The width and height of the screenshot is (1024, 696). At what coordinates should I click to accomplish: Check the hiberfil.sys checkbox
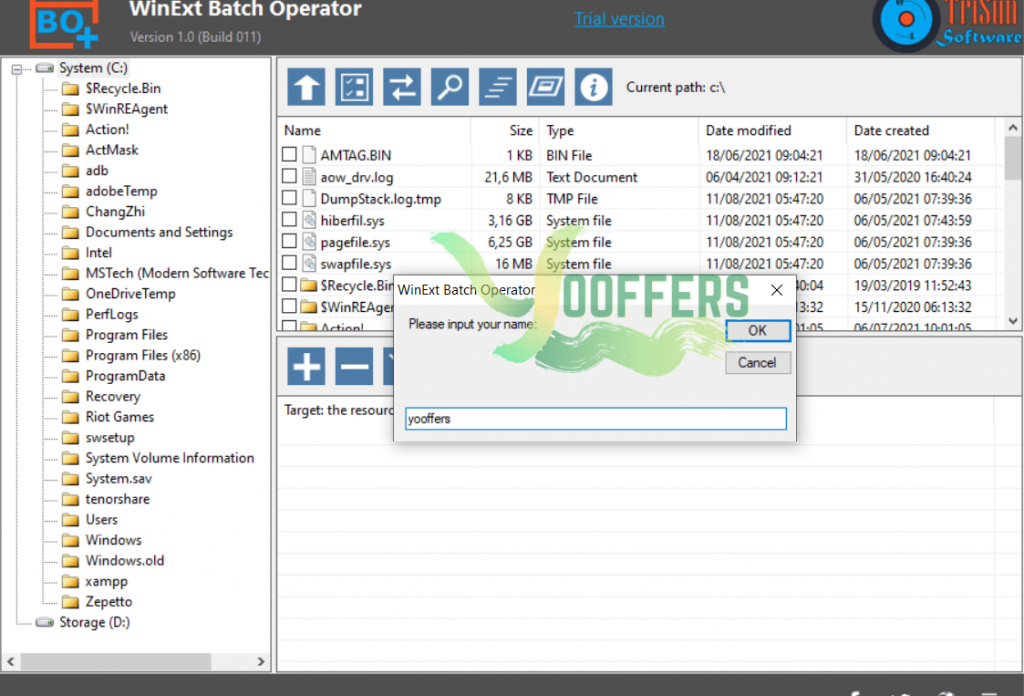tap(289, 219)
